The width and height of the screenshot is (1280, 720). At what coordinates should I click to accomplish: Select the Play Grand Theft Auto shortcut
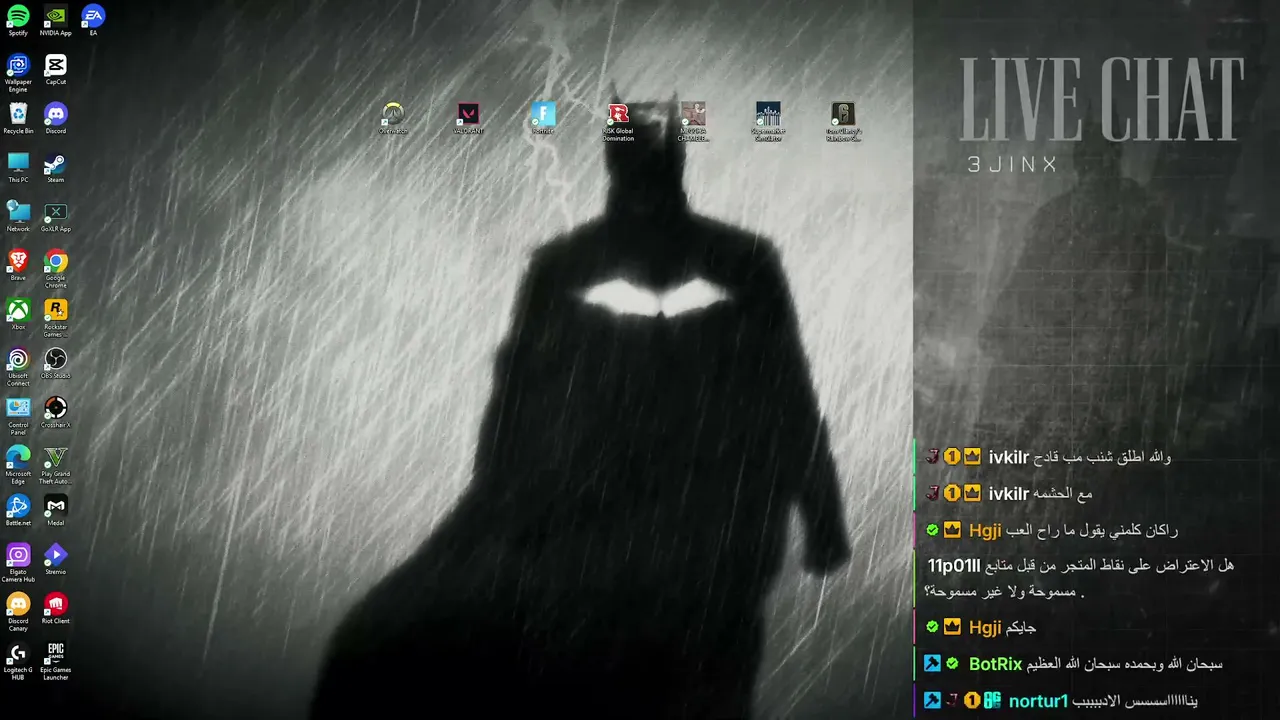click(56, 465)
